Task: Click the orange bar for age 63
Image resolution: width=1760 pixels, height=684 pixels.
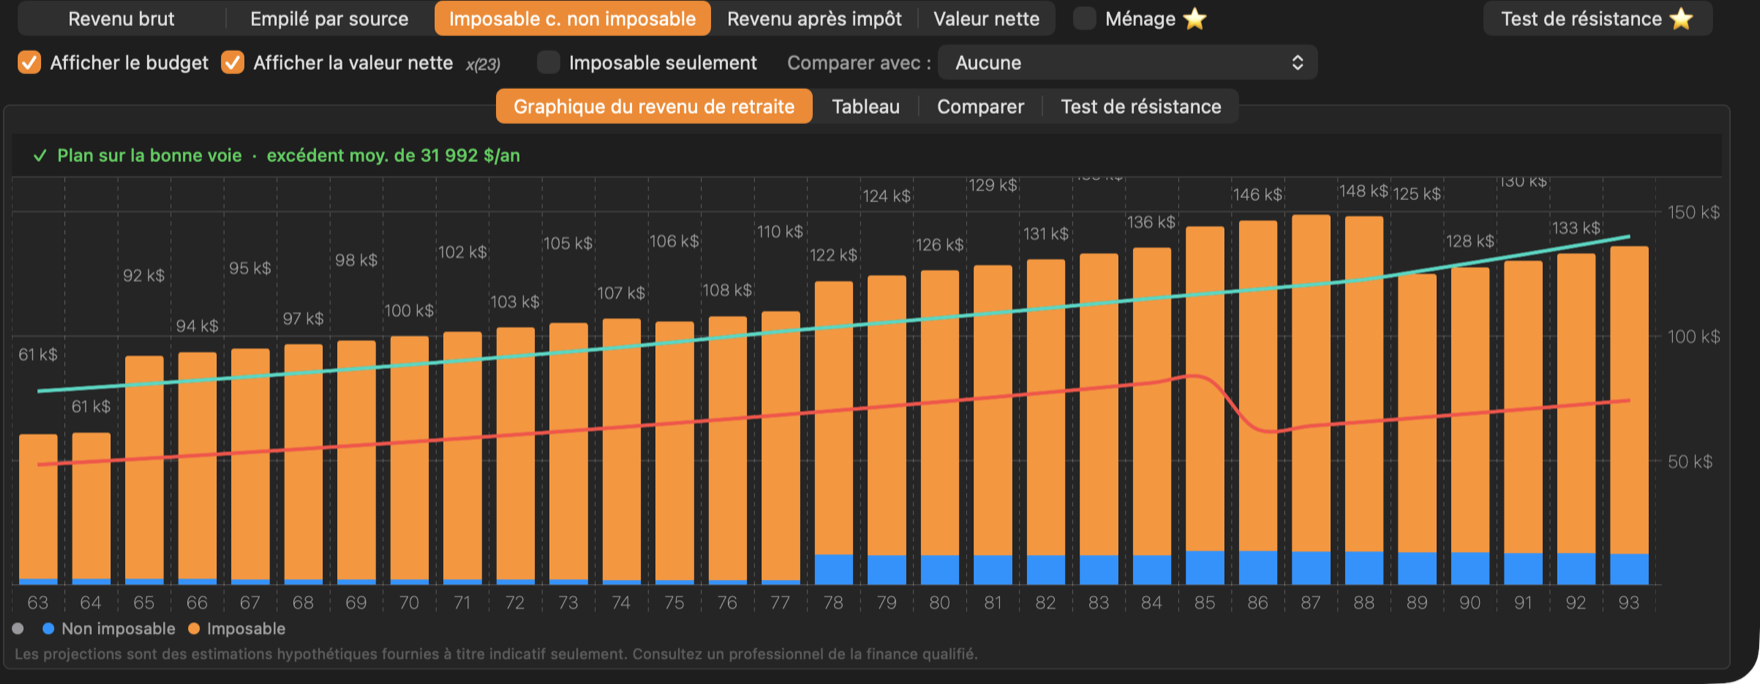Action: point(38,507)
